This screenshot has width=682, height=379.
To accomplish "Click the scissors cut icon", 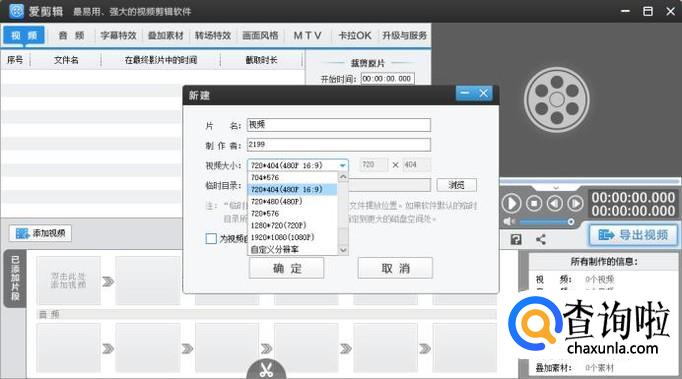I will tap(266, 369).
